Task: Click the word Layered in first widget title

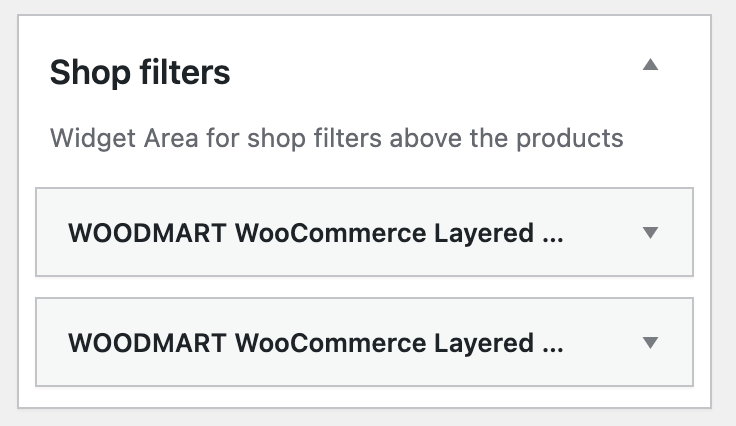Action: point(484,234)
